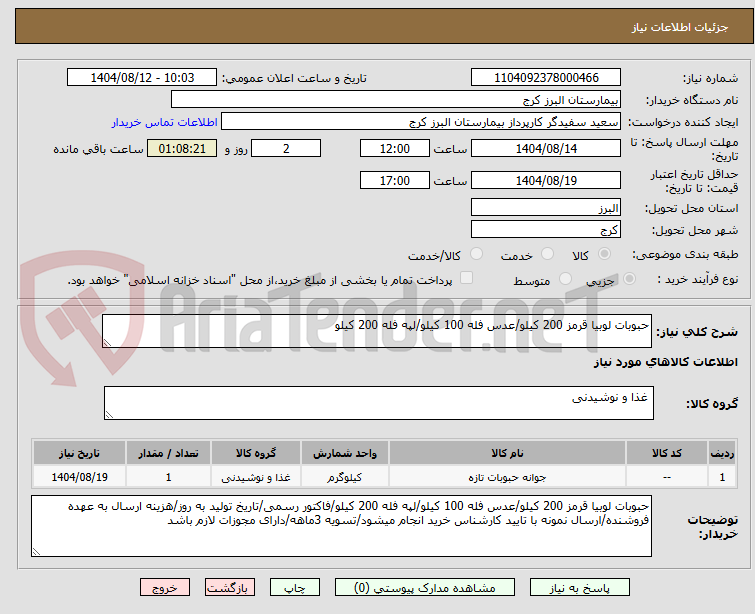
Task: Click the شماره نیاز number field
Action: (546, 78)
